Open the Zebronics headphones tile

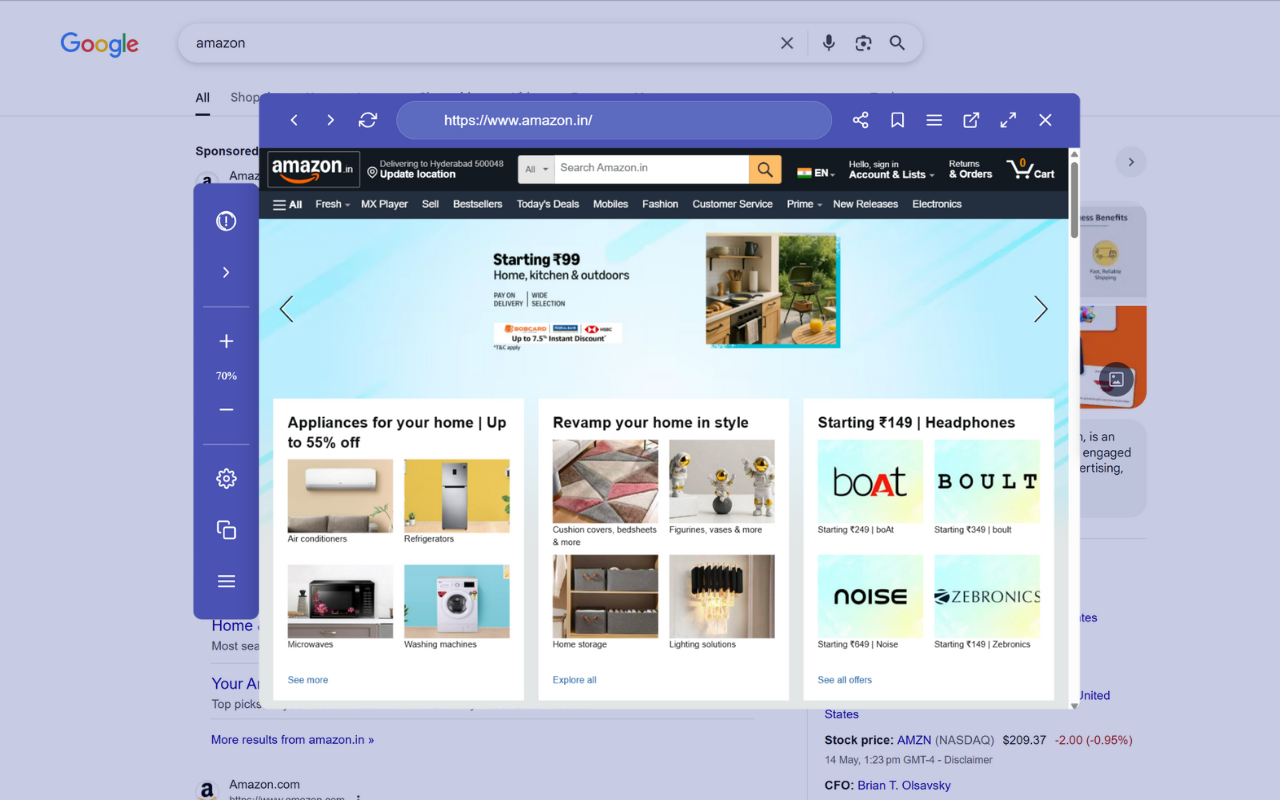click(x=987, y=596)
